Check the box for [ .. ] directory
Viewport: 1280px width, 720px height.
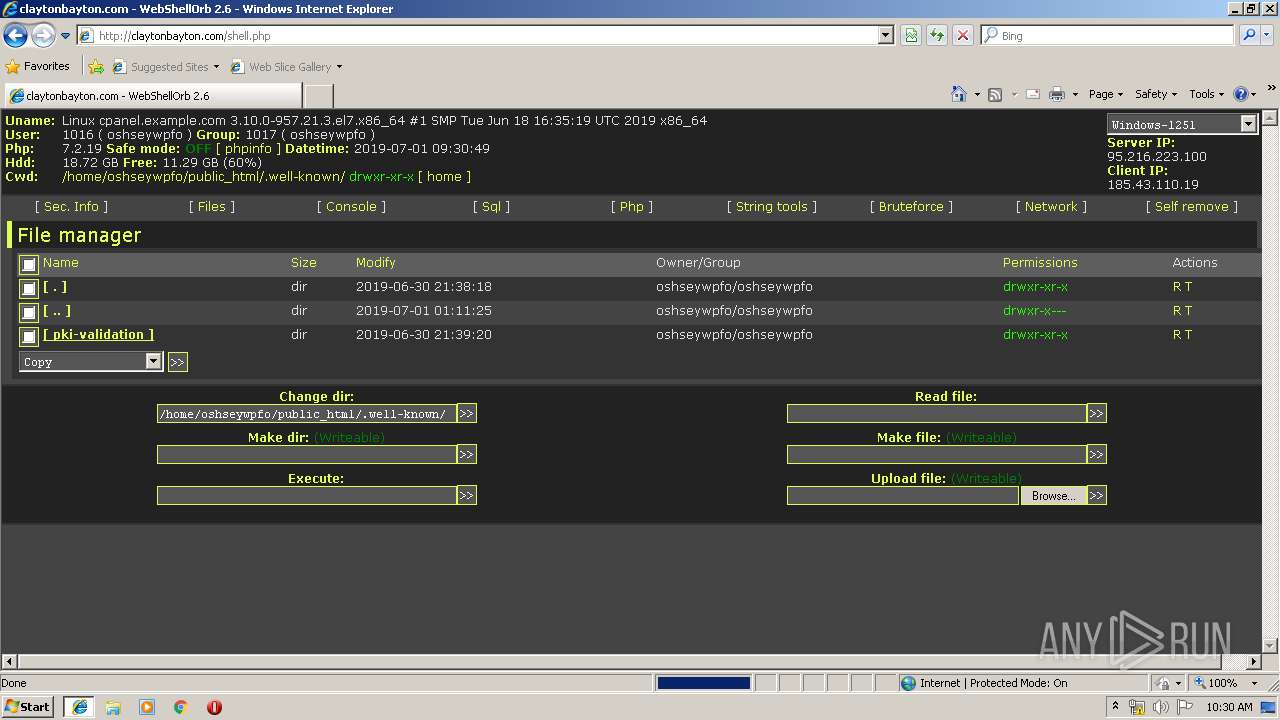click(x=29, y=312)
